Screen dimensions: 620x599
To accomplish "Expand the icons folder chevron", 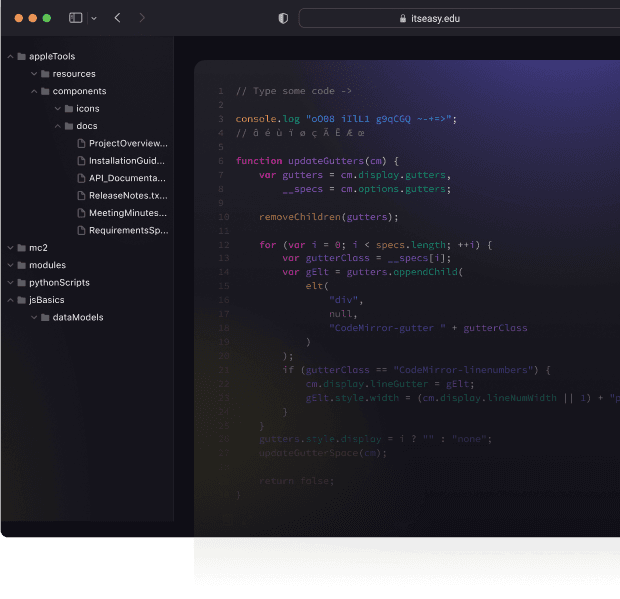I will (x=58, y=109).
